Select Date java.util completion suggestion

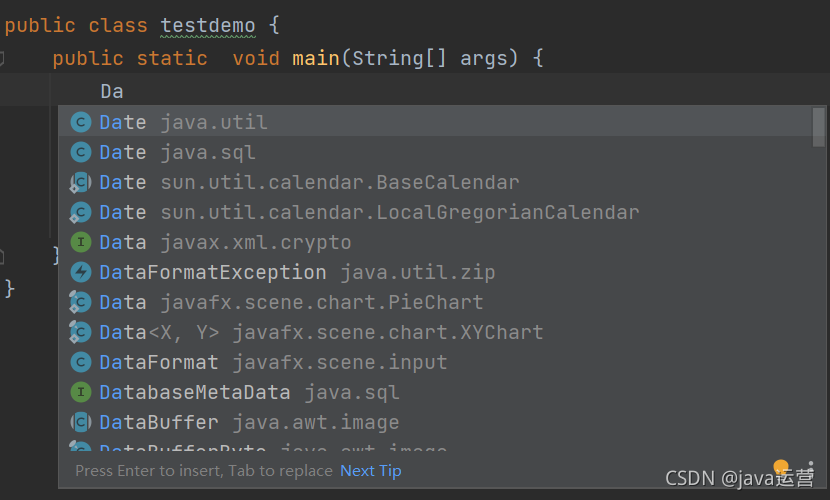(x=434, y=122)
